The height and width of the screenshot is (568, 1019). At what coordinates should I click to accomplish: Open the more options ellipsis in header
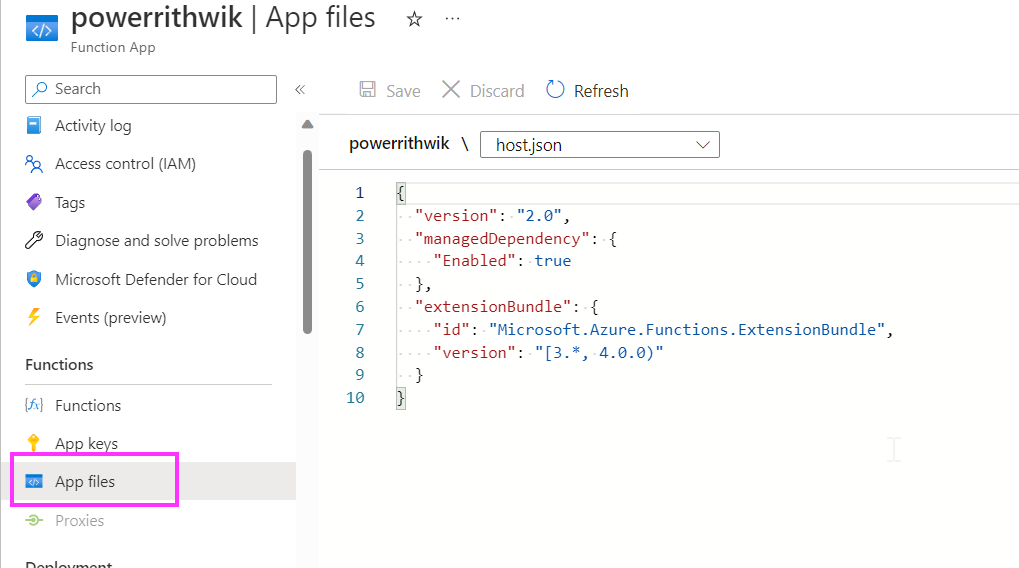click(x=452, y=19)
